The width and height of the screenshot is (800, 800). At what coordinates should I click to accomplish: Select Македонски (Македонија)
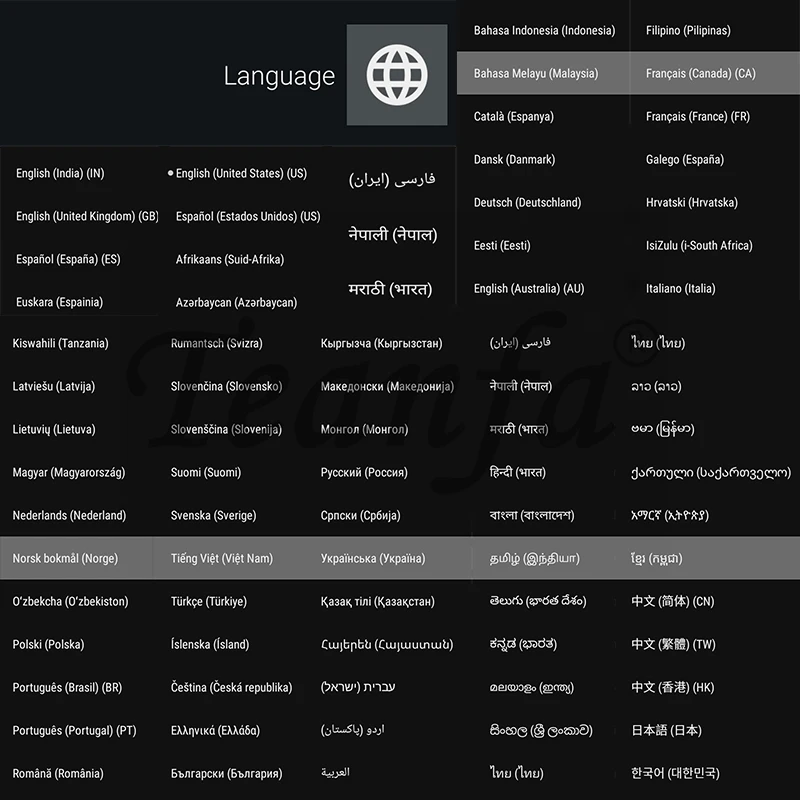coord(387,386)
